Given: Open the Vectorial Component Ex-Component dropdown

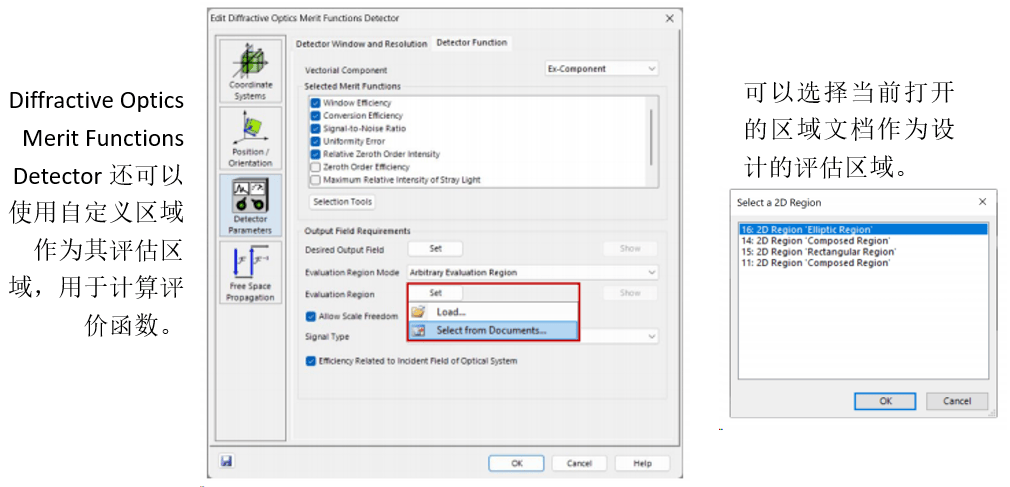Looking at the screenshot, I should click(x=601, y=69).
